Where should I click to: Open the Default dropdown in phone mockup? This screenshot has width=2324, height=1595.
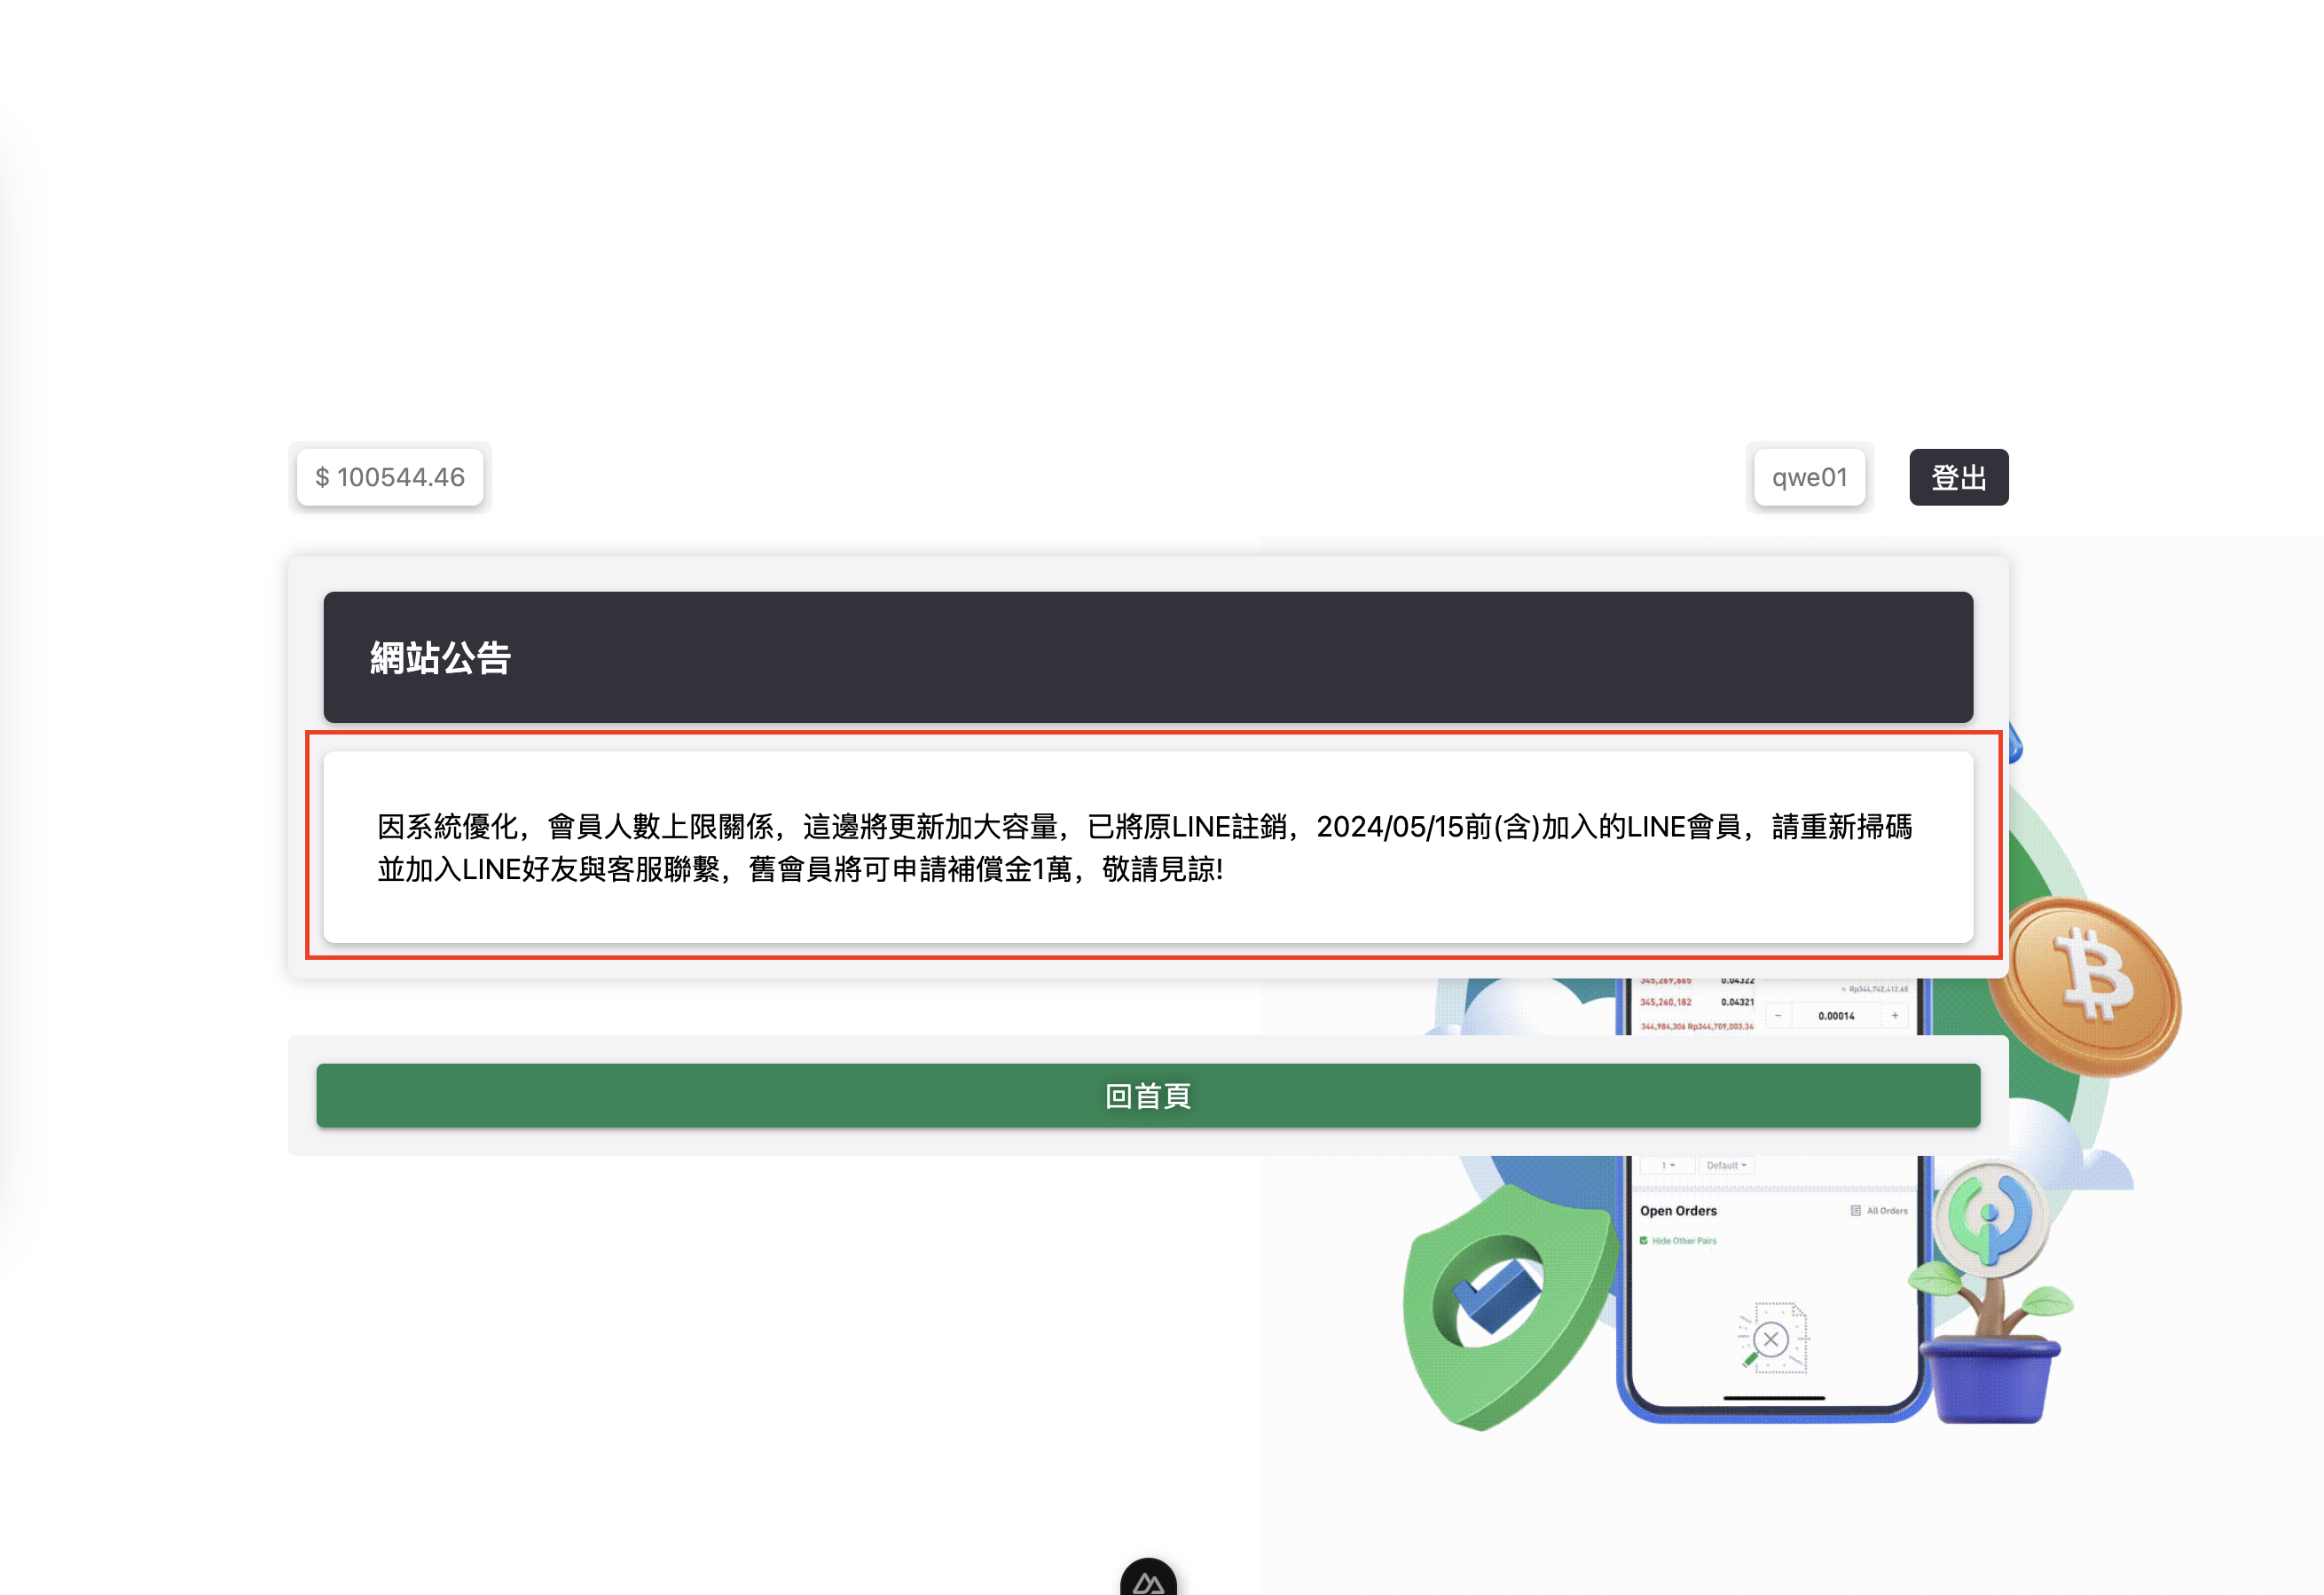click(1726, 1165)
